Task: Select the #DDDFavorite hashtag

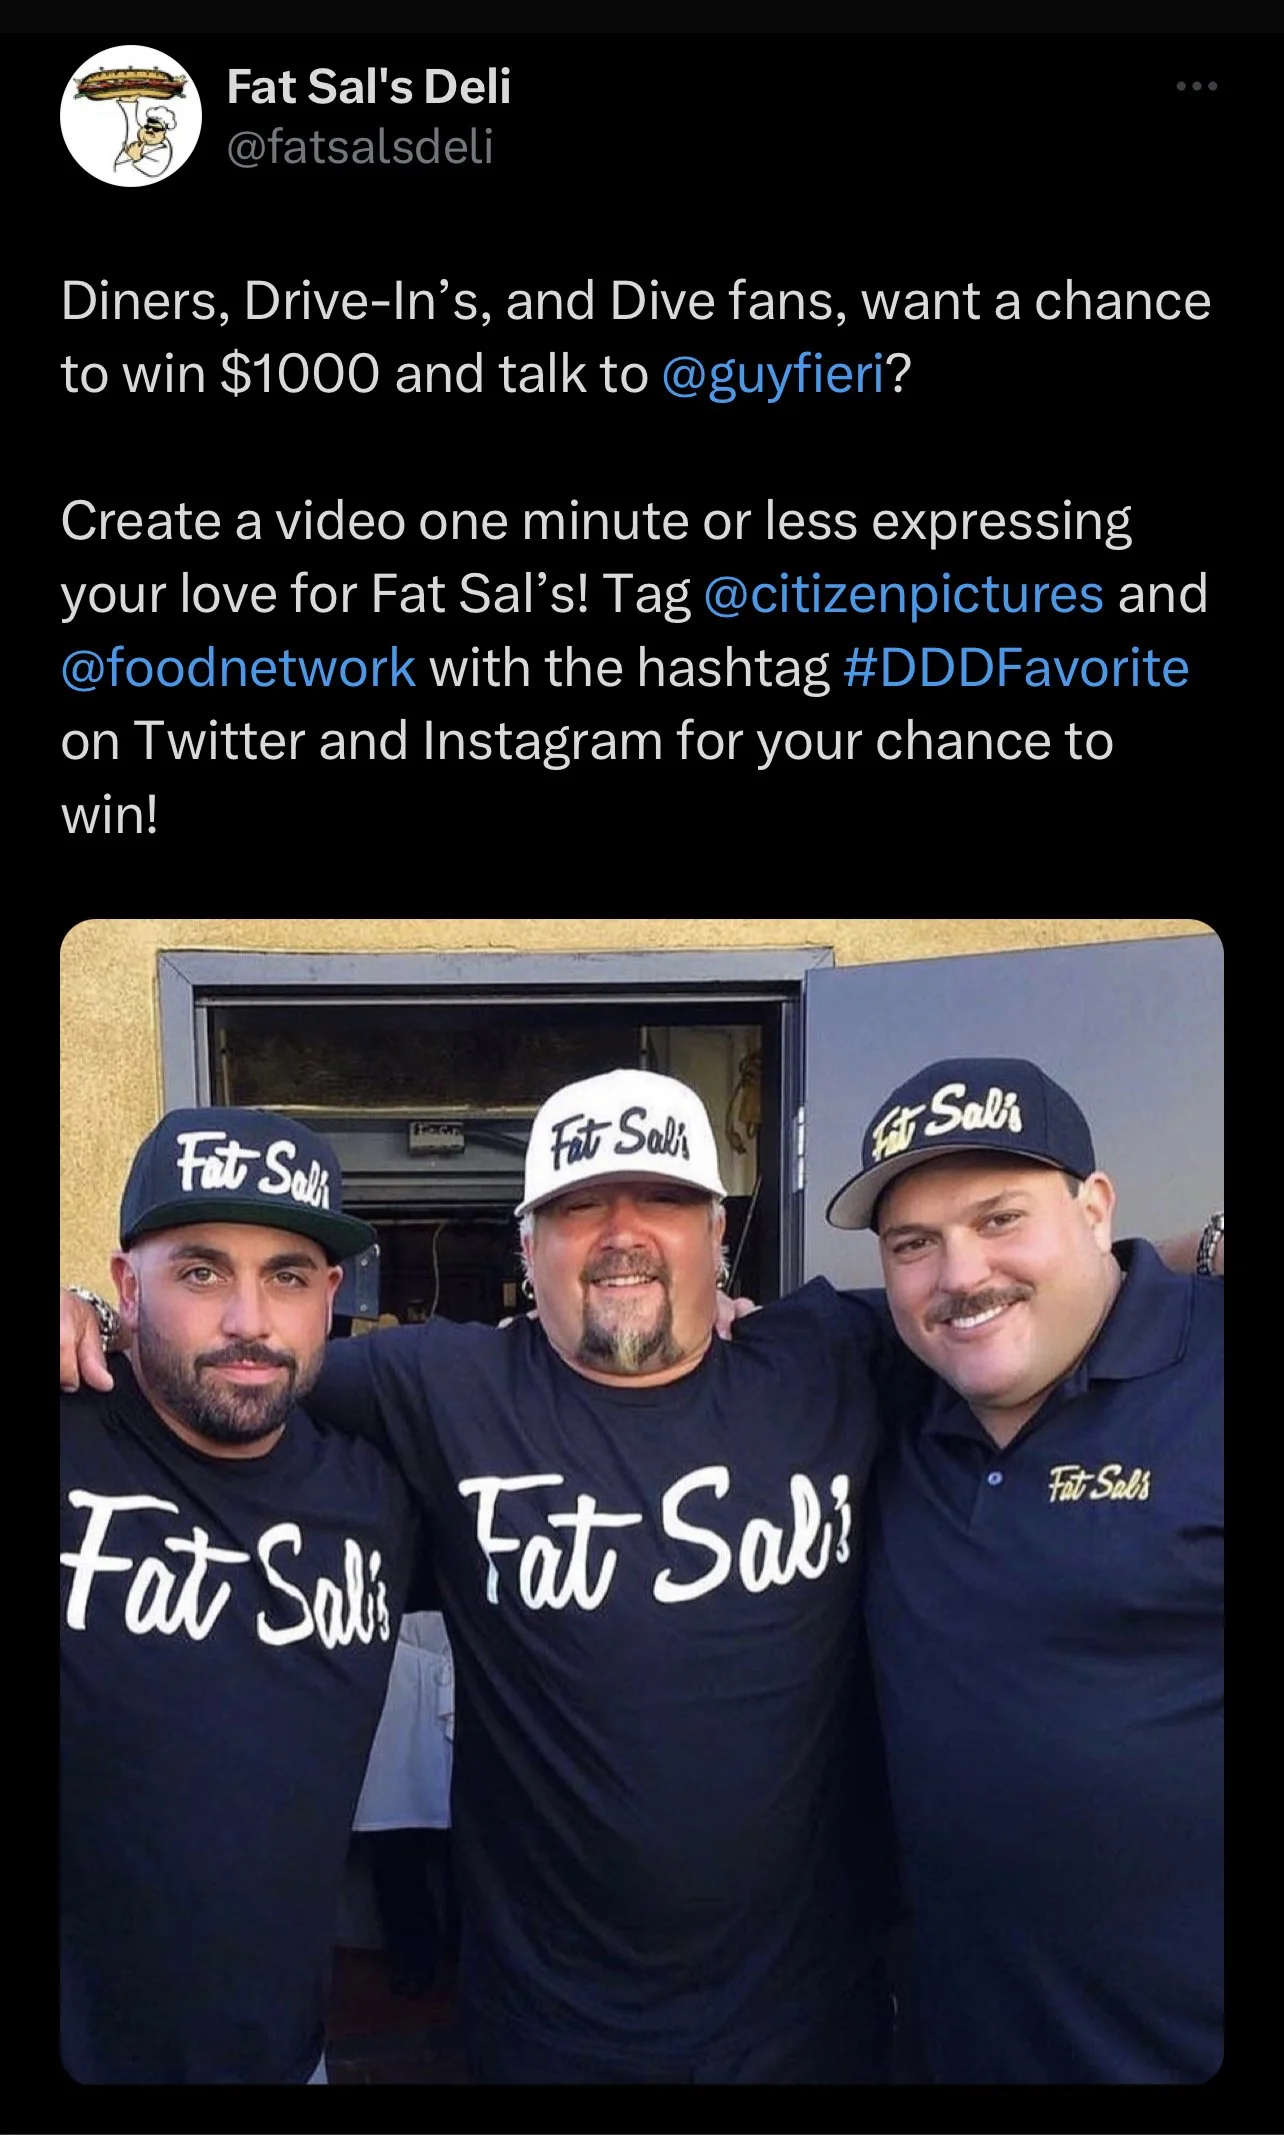Action: tap(1016, 667)
